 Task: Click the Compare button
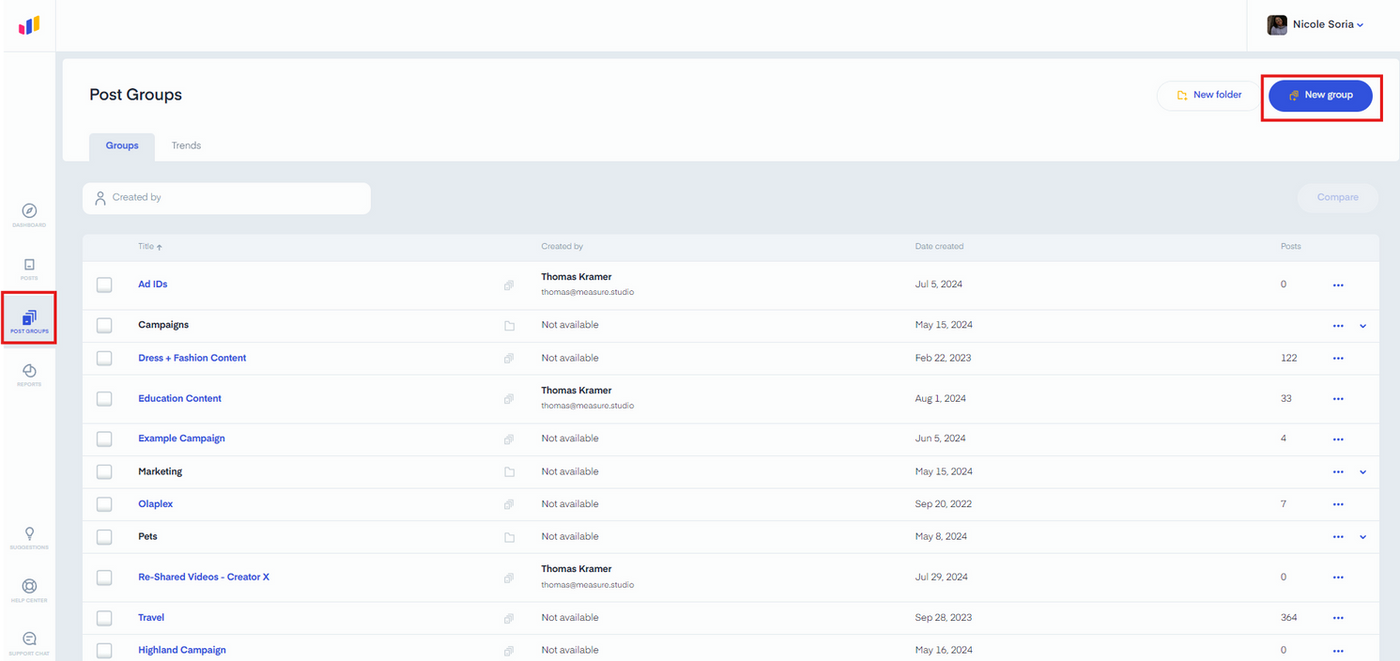click(1337, 198)
